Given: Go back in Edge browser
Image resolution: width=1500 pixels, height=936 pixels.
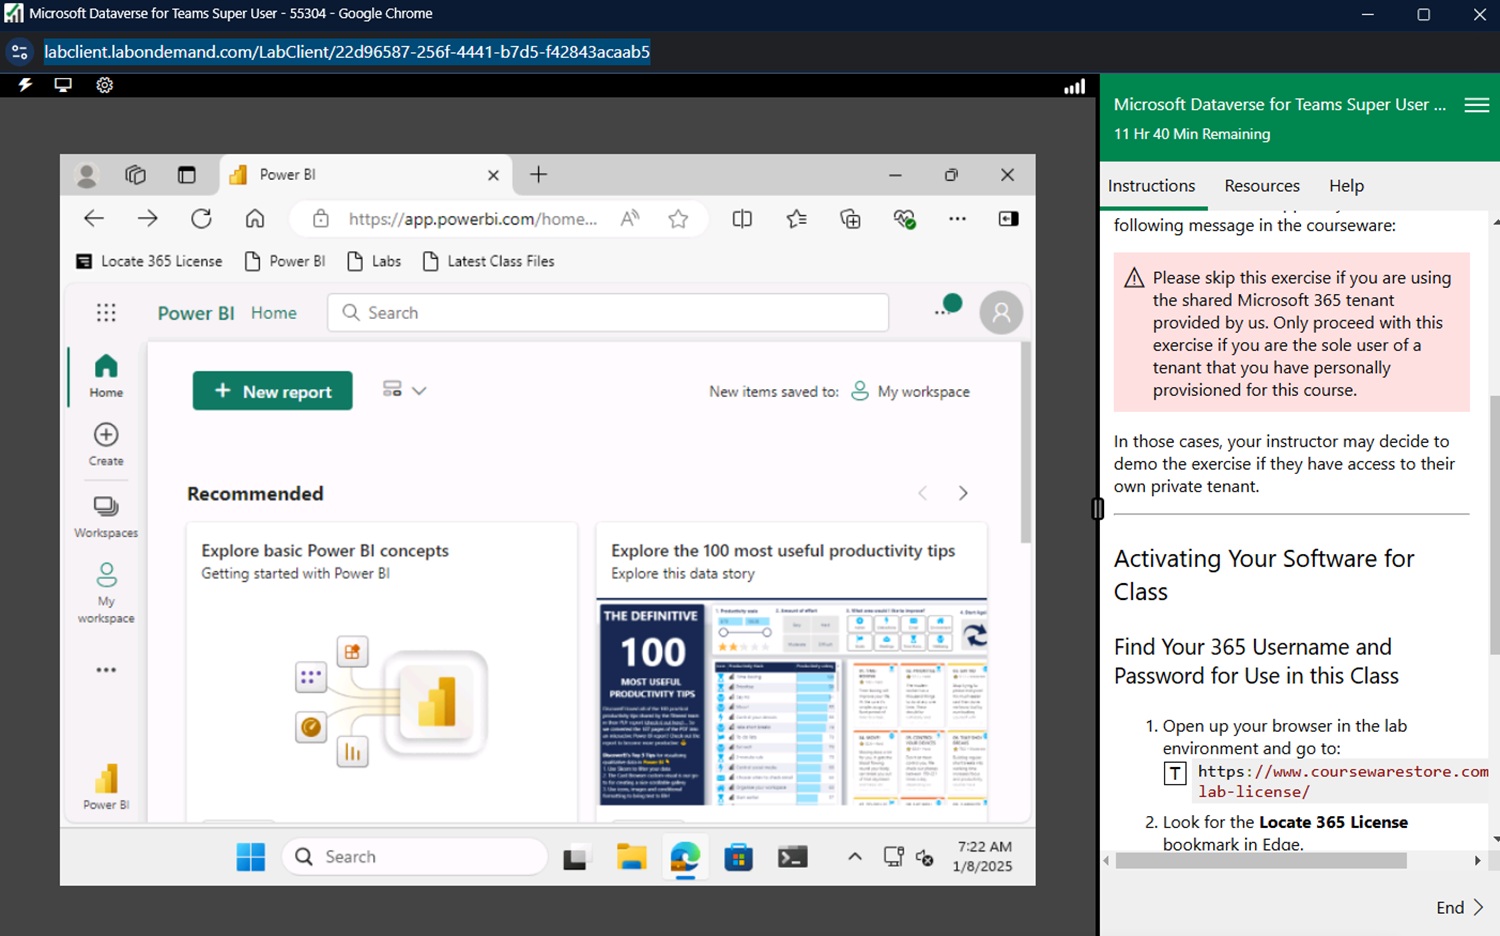Looking at the screenshot, I should click(94, 218).
